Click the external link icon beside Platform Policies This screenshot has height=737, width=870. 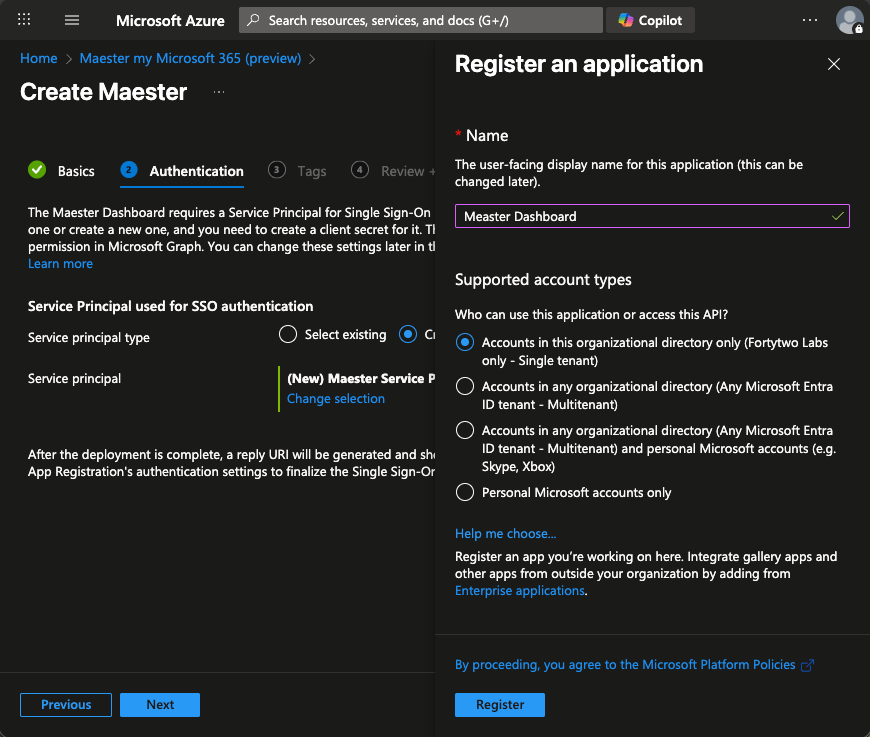point(808,665)
